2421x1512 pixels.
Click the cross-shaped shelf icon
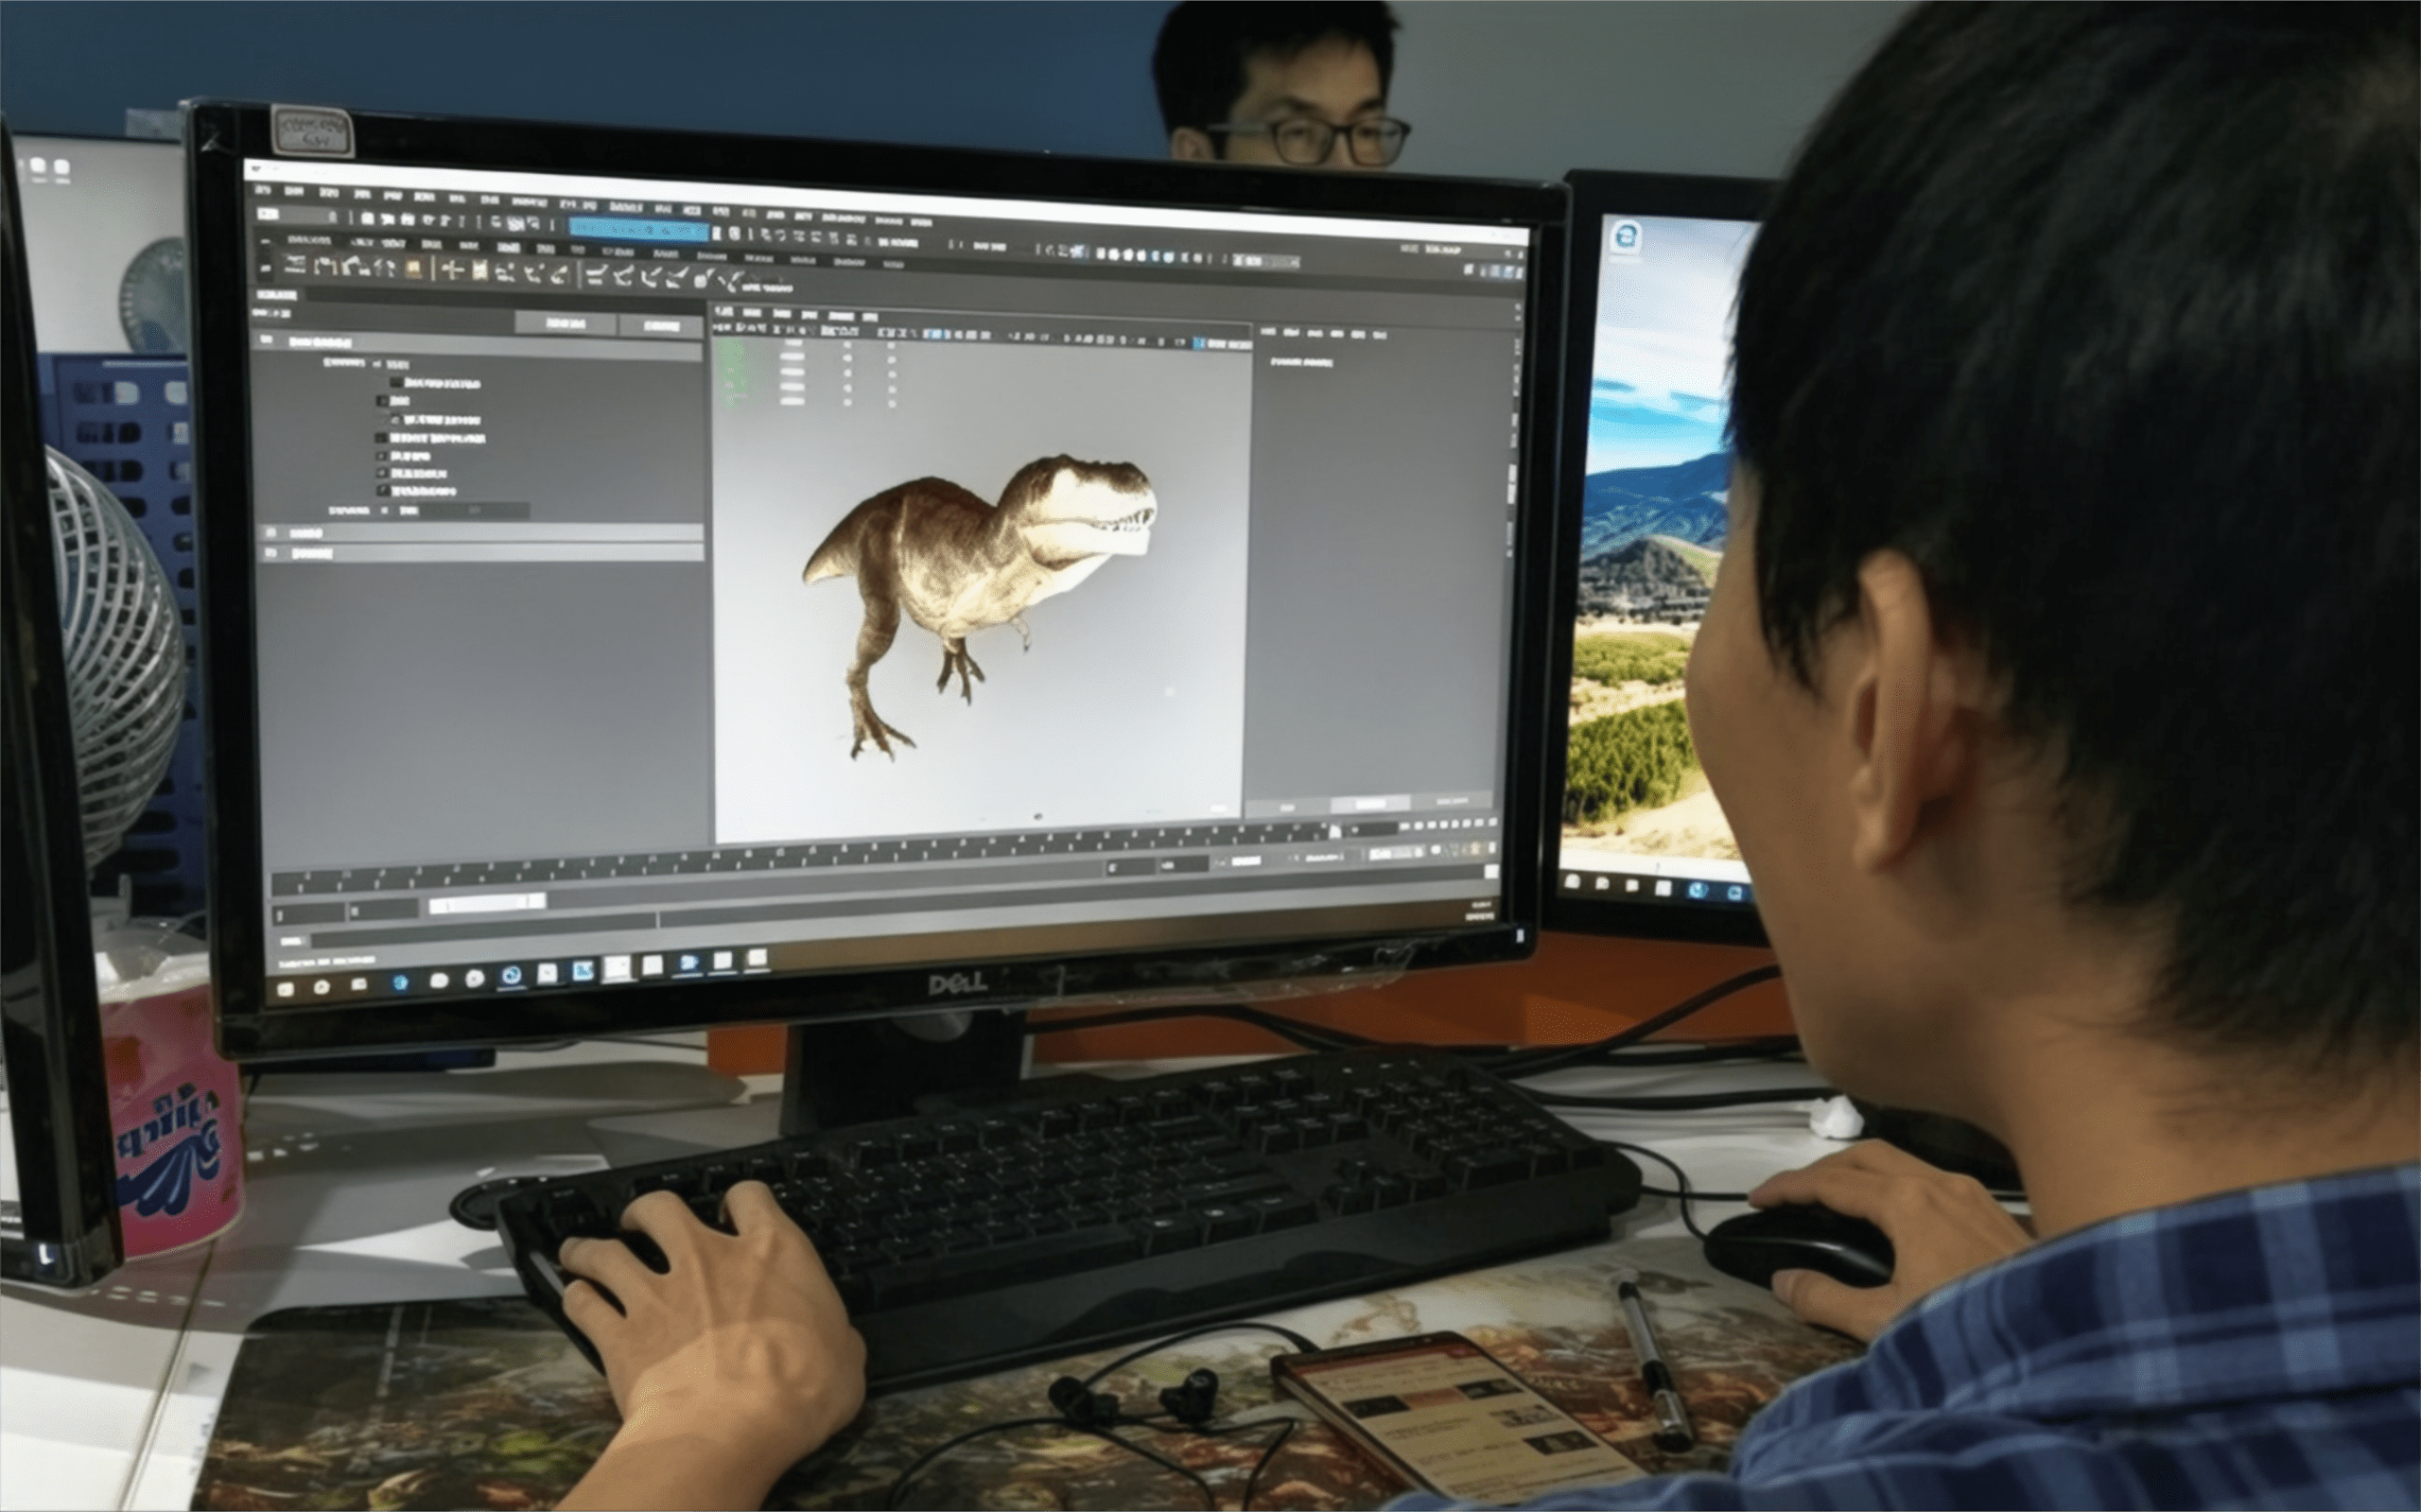click(x=454, y=270)
